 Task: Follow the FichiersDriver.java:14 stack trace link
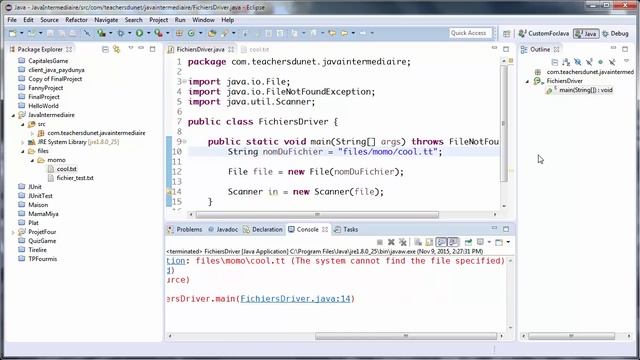click(x=296, y=299)
